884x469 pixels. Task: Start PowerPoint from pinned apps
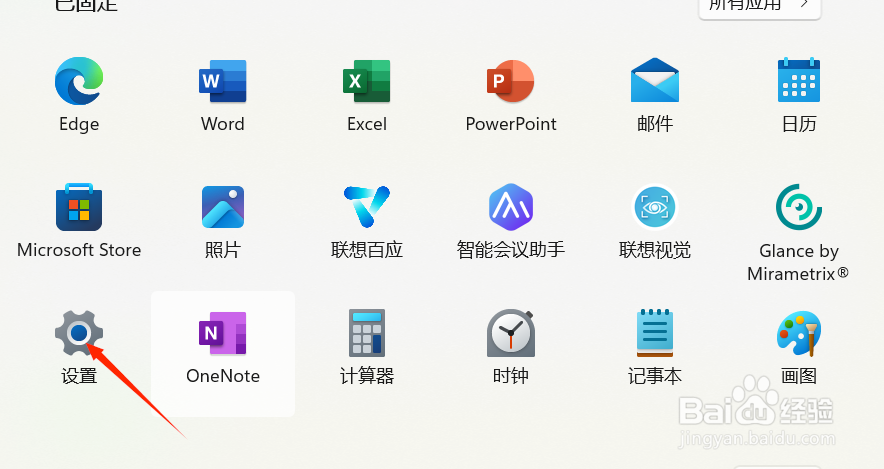(510, 81)
